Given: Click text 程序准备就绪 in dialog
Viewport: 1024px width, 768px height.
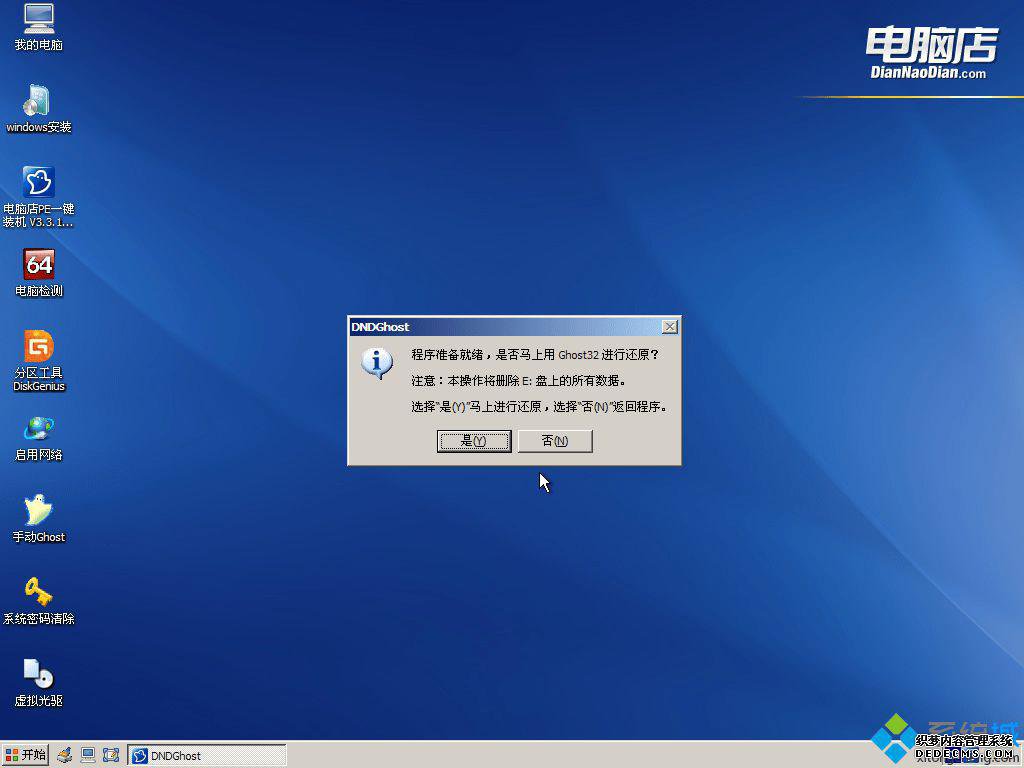Looking at the screenshot, I should (447, 355).
